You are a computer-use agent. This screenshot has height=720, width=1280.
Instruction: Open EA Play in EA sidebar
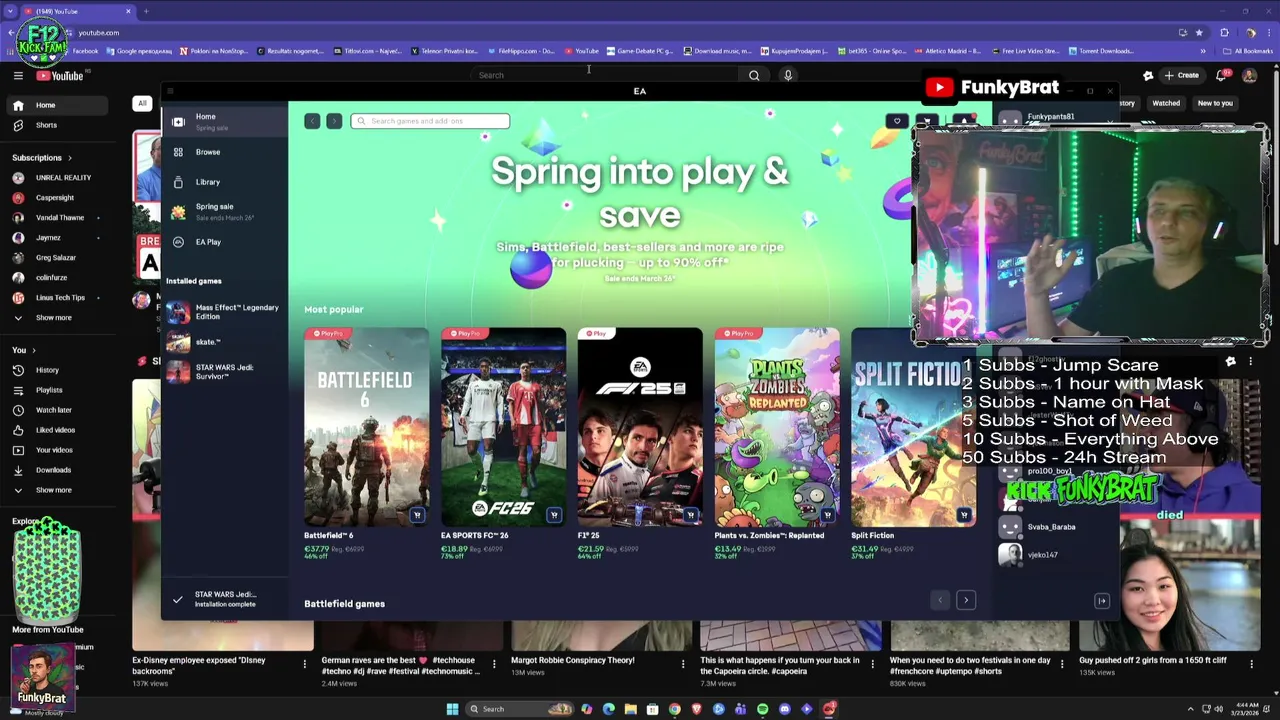coord(224,242)
